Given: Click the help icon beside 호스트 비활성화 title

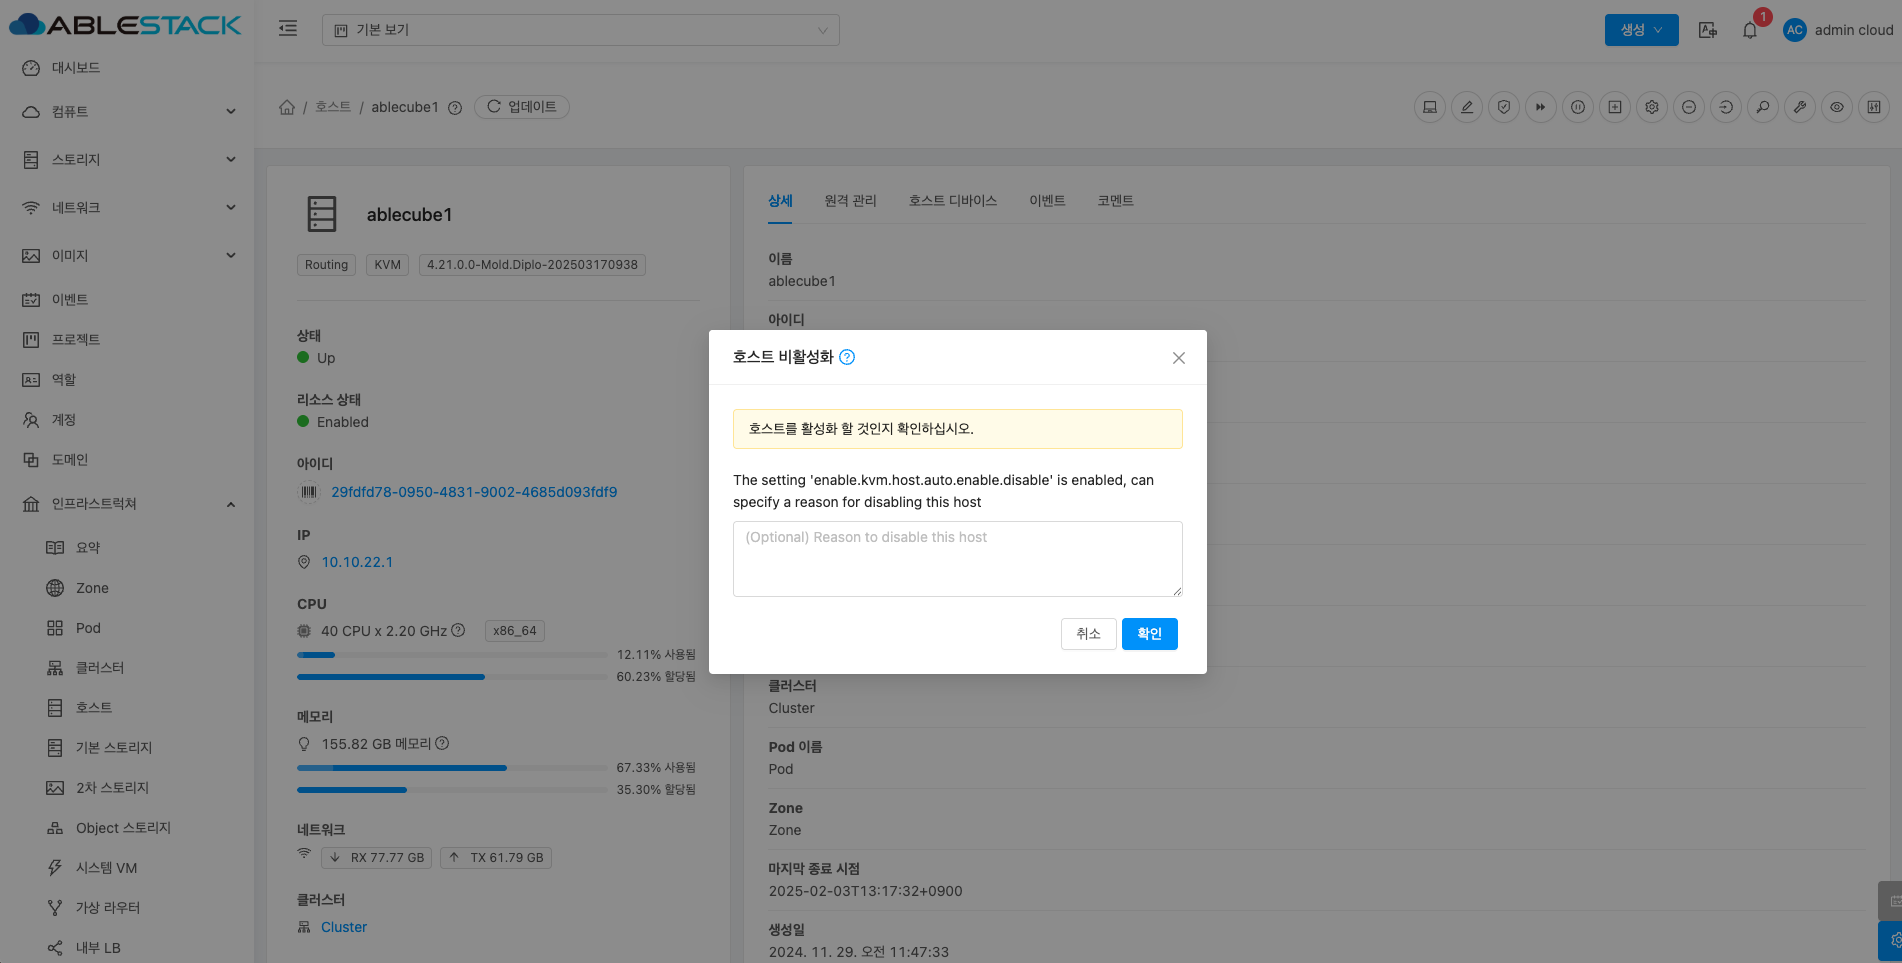Looking at the screenshot, I should tap(847, 357).
